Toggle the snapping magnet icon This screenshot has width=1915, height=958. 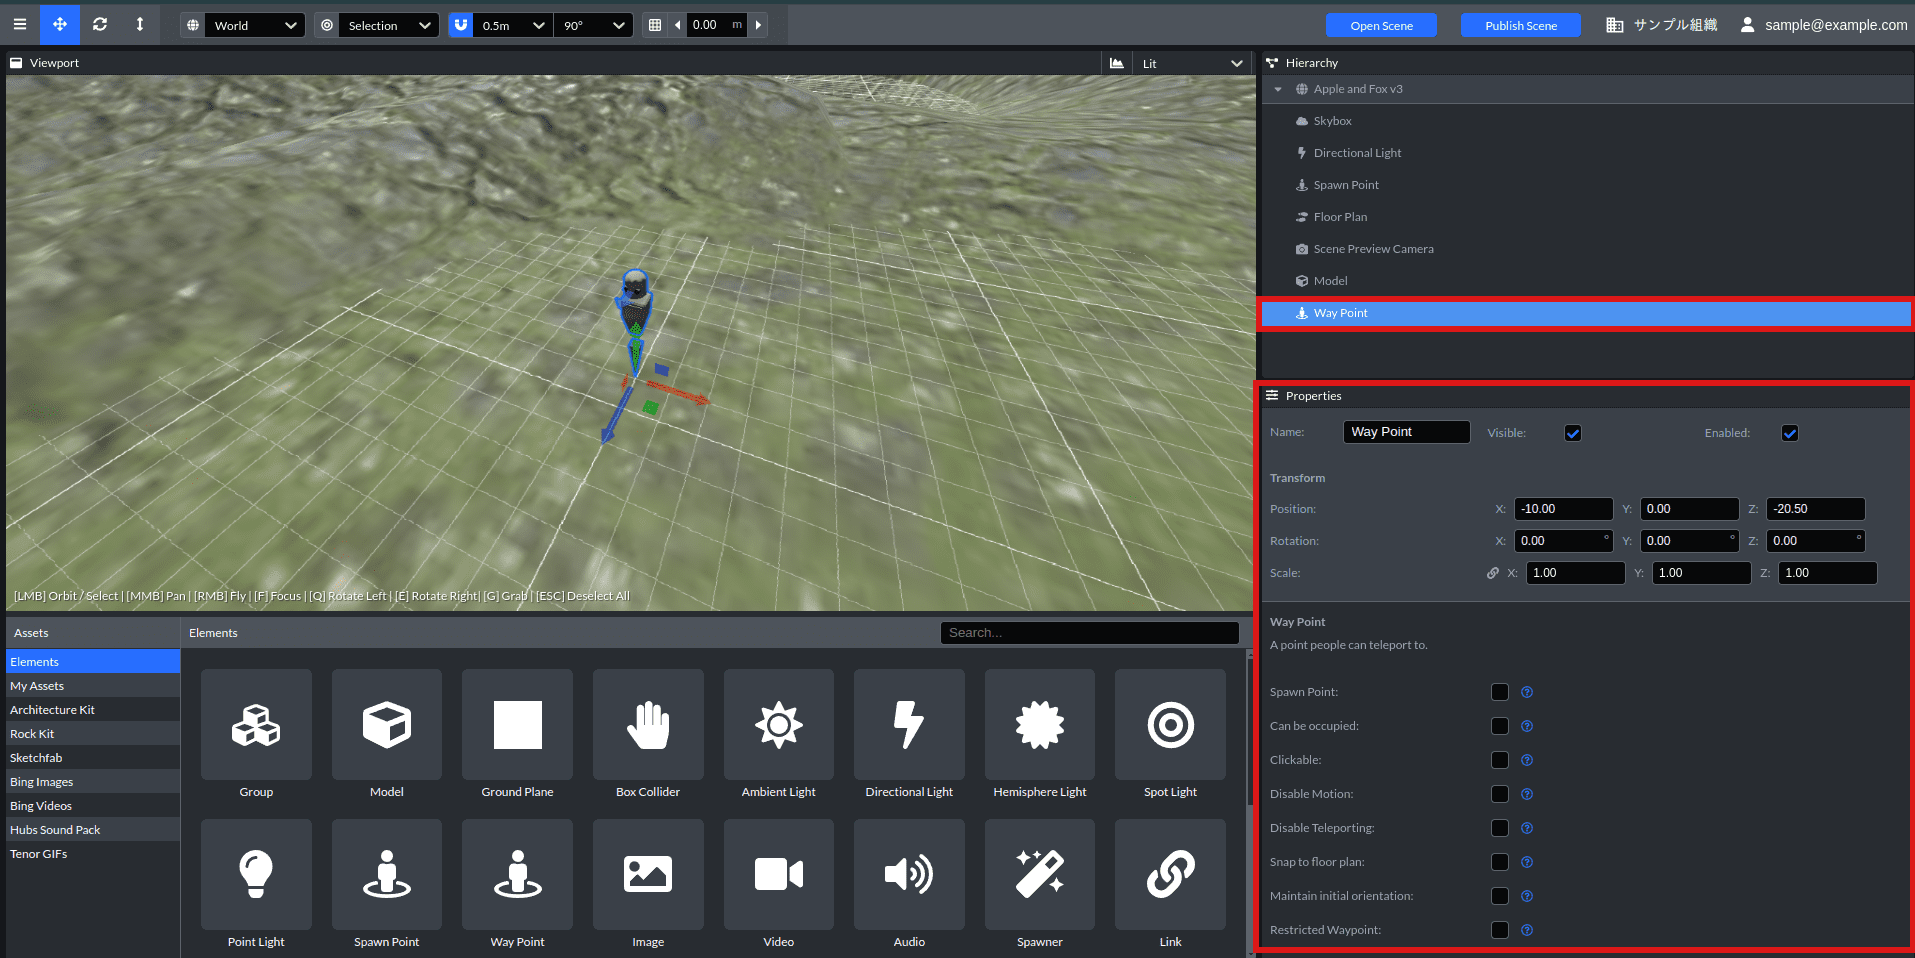460,25
